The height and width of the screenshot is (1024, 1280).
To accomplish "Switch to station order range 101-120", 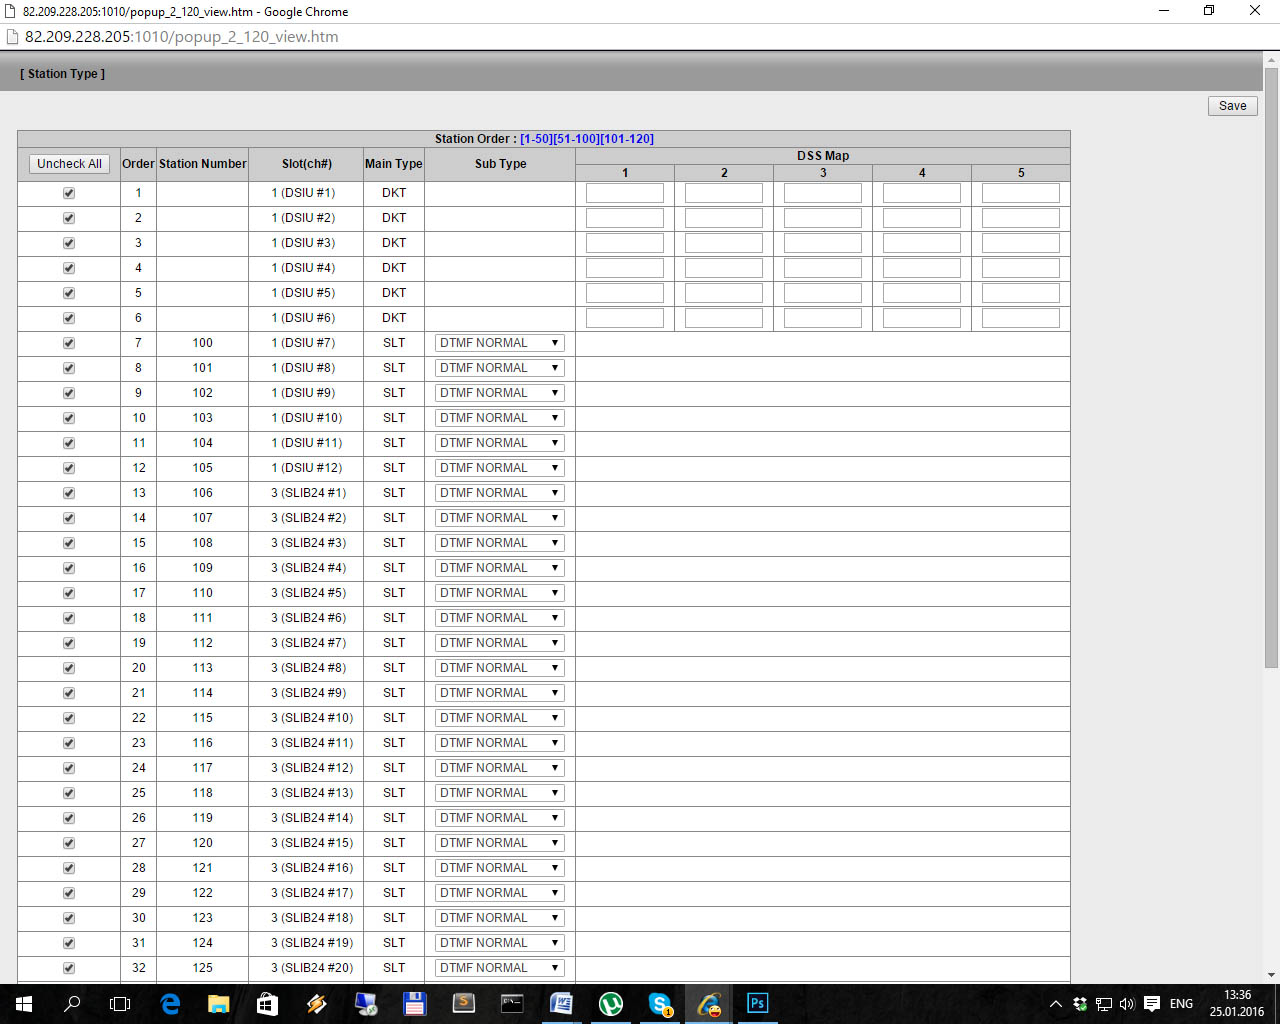I will pos(627,139).
